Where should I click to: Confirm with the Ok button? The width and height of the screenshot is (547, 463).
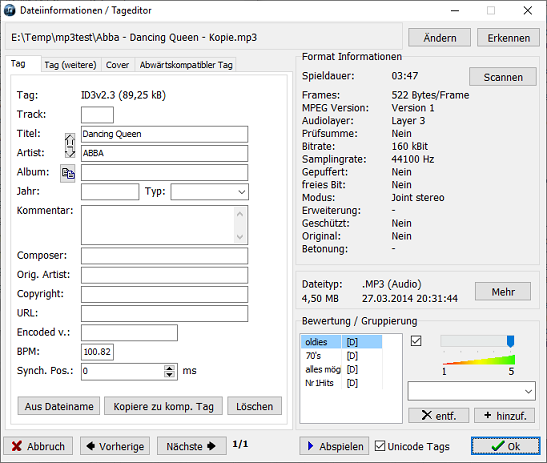coord(505,446)
